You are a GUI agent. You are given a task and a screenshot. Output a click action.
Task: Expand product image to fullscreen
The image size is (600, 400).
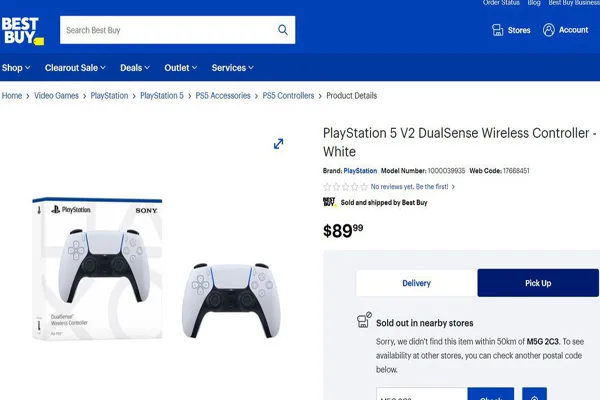click(x=279, y=144)
